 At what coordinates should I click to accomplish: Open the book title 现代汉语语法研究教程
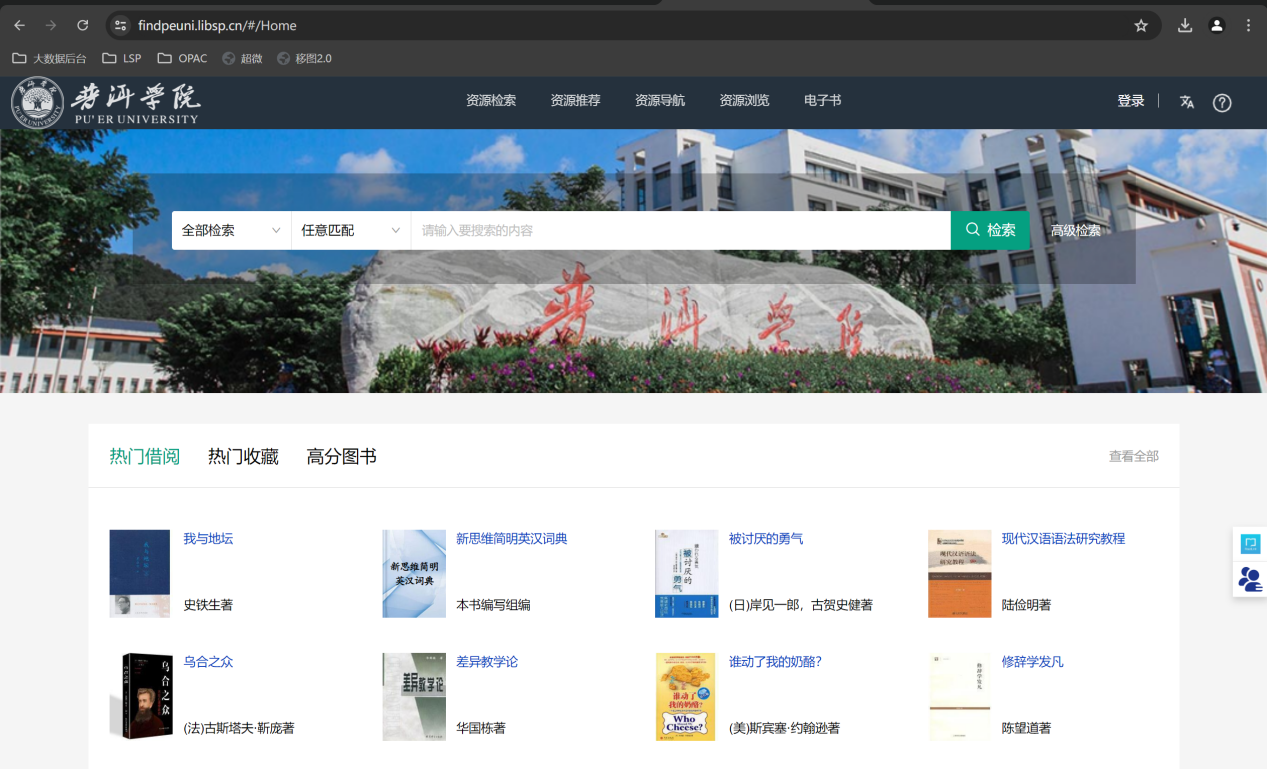[1063, 539]
